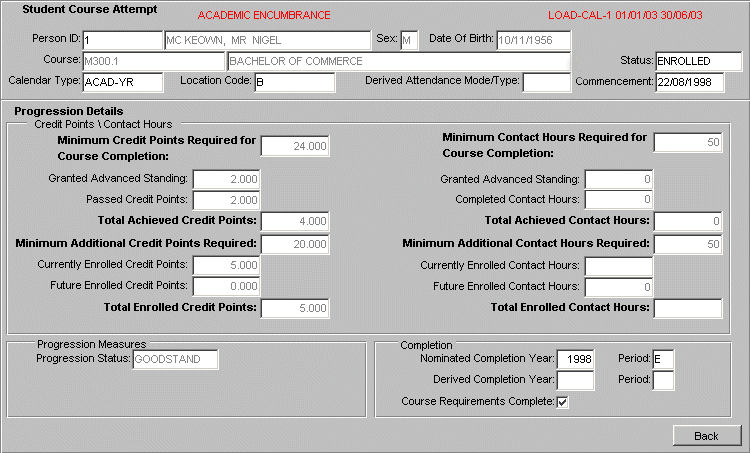Click the course name BACHELOR OF COMMERCE field
Screen dimensions: 750x453
tap(398, 61)
